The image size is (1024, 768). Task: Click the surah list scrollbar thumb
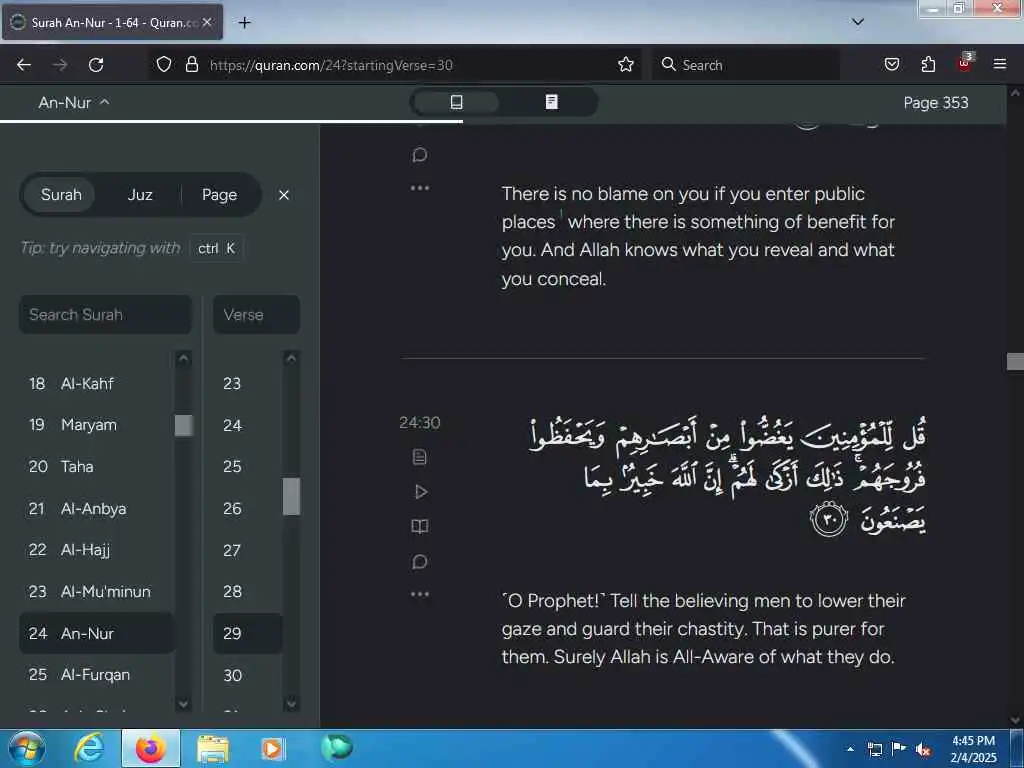[184, 425]
